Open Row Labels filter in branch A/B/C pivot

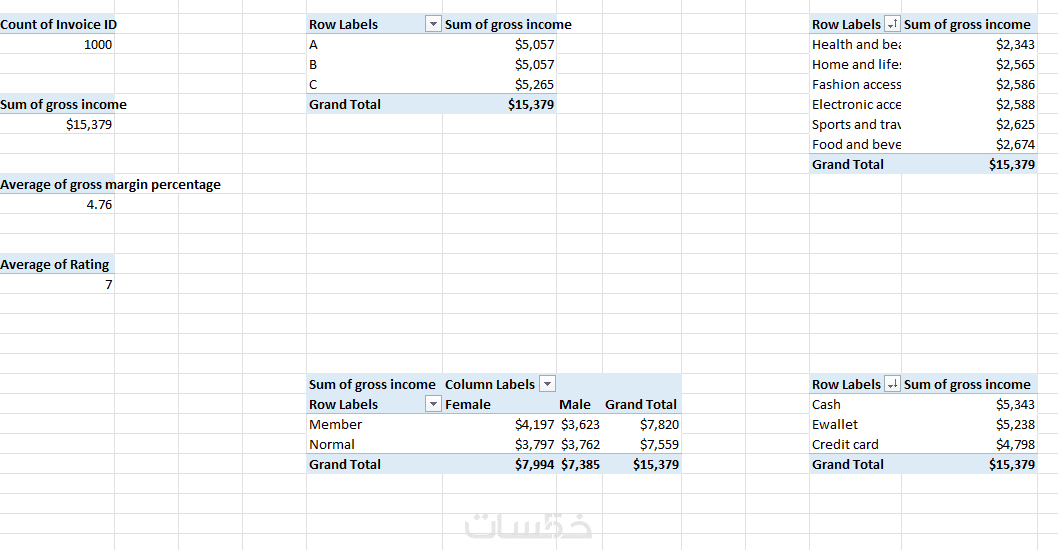click(433, 24)
